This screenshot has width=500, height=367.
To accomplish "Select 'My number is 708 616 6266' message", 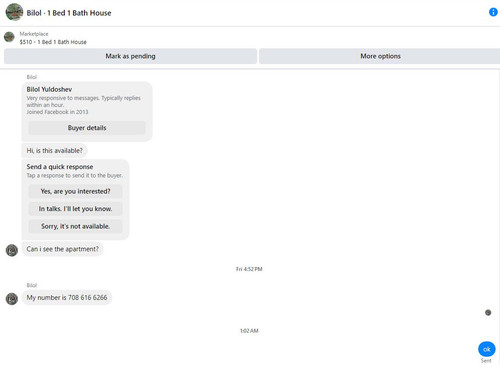I will [67, 297].
